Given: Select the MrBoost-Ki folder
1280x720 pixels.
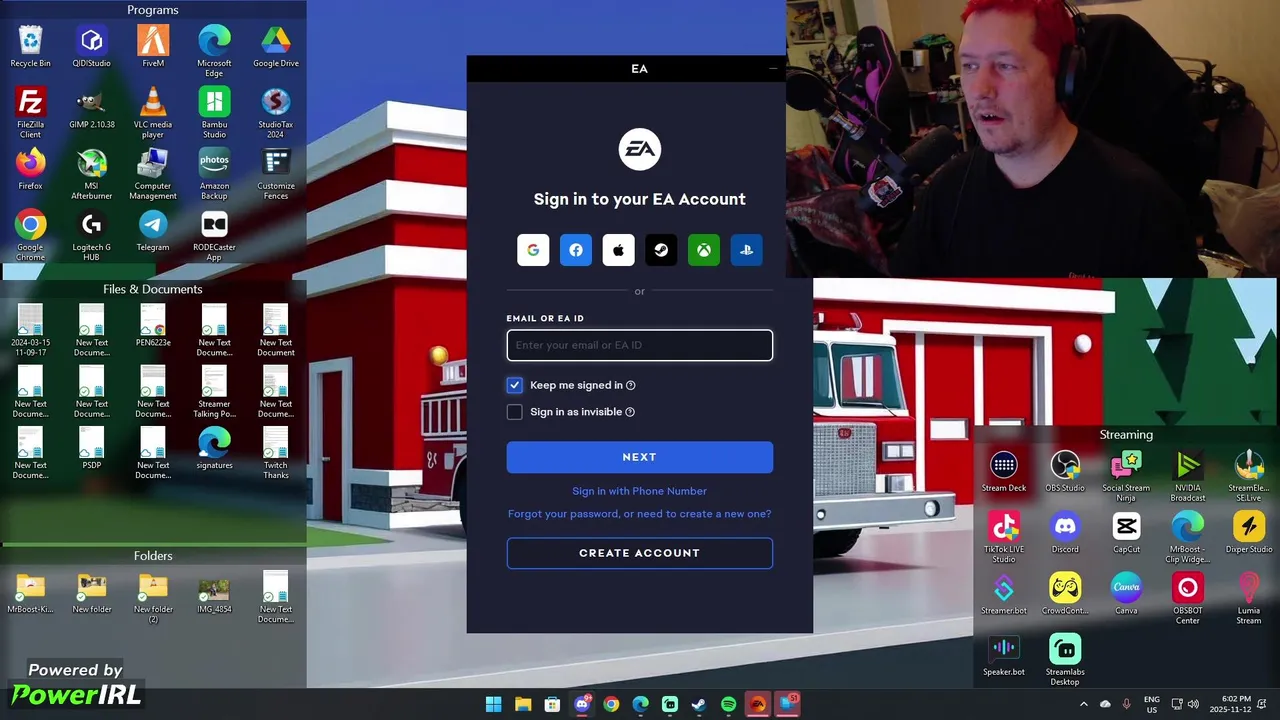Looking at the screenshot, I should (30, 592).
